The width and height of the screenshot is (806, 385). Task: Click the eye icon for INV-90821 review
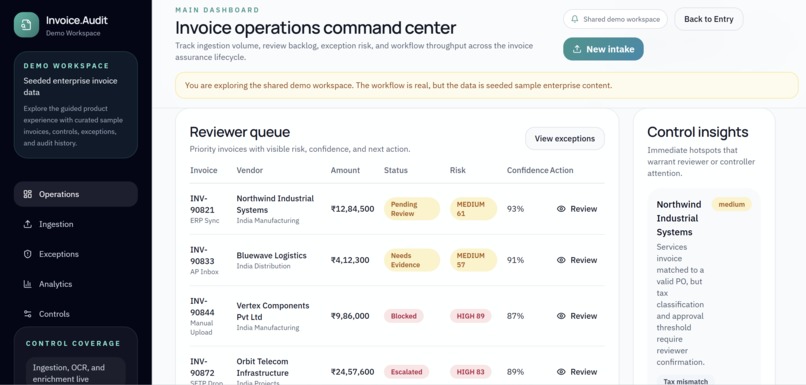(561, 209)
